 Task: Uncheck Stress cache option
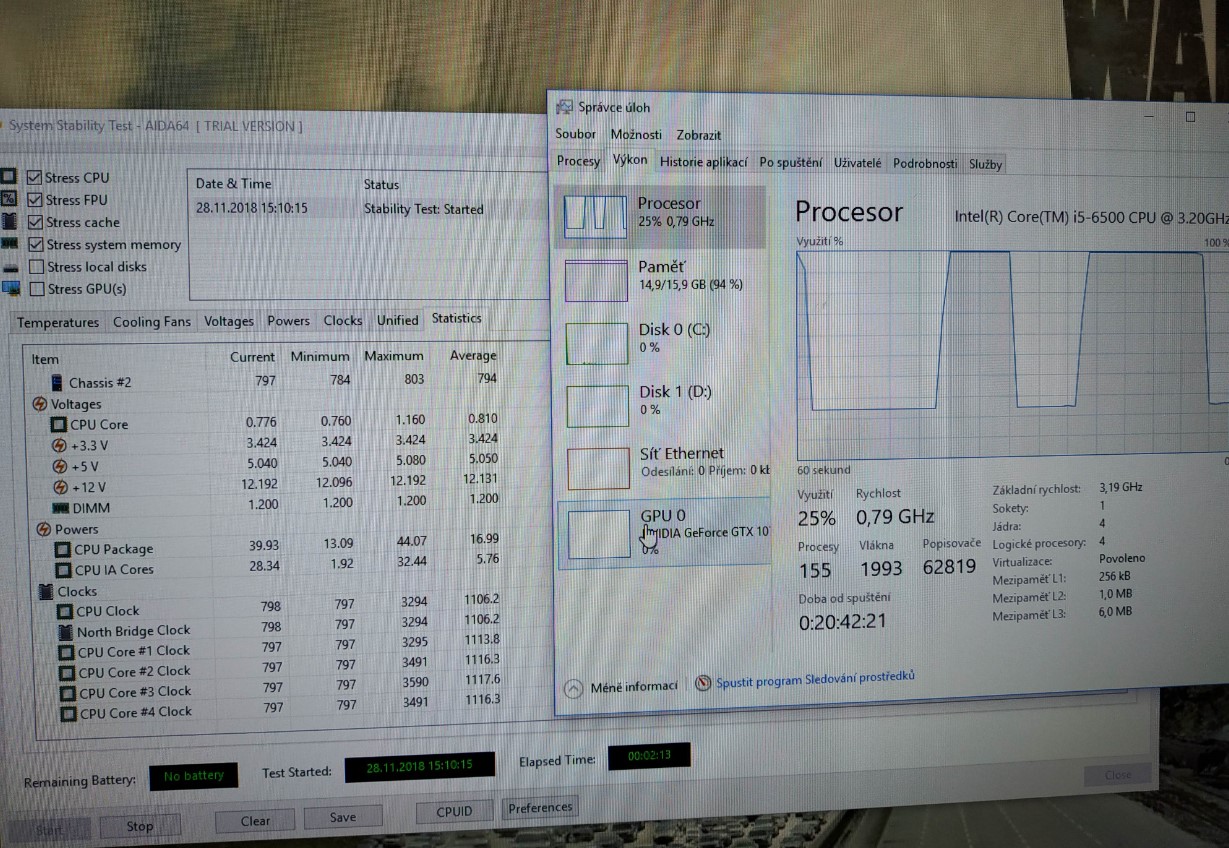tap(35, 222)
